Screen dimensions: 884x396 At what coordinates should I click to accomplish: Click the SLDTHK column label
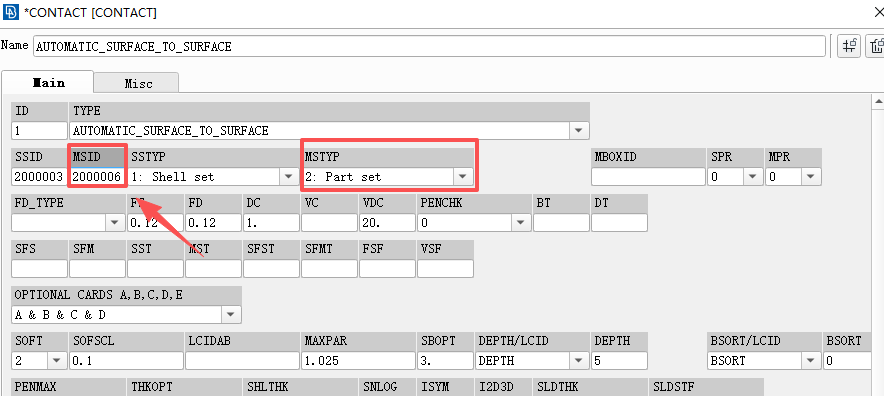pyautogui.click(x=558, y=387)
